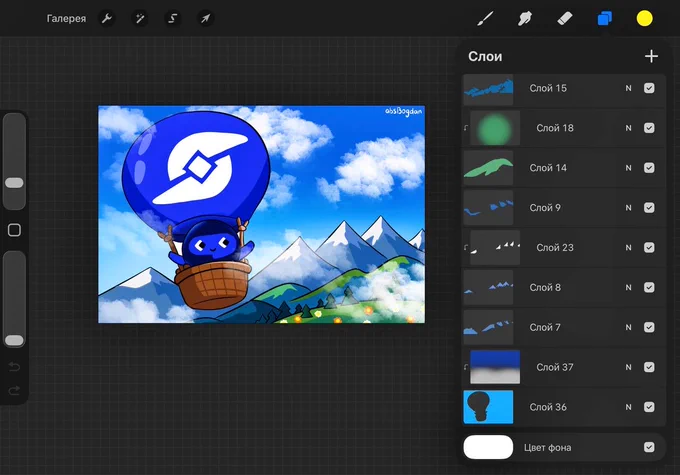This screenshot has width=680, height=475.
Task: Add a new layer with plus button
Action: (651, 56)
